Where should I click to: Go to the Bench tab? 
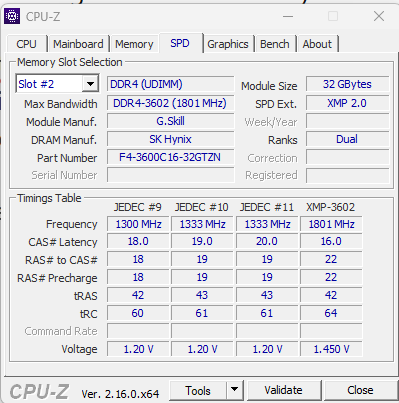[x=275, y=44]
